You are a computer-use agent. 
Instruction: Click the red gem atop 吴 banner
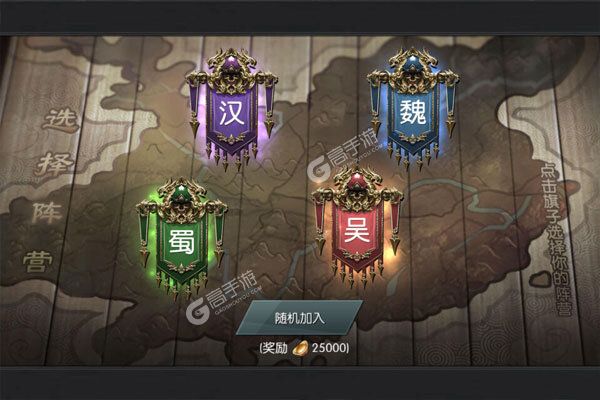(357, 180)
